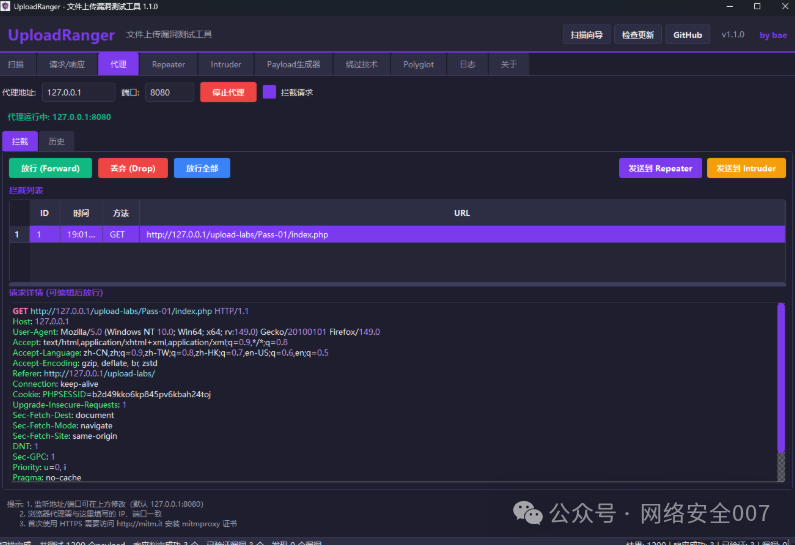Open the 关于 tab
Image resolution: width=795 pixels, height=545 pixels.
tap(509, 64)
